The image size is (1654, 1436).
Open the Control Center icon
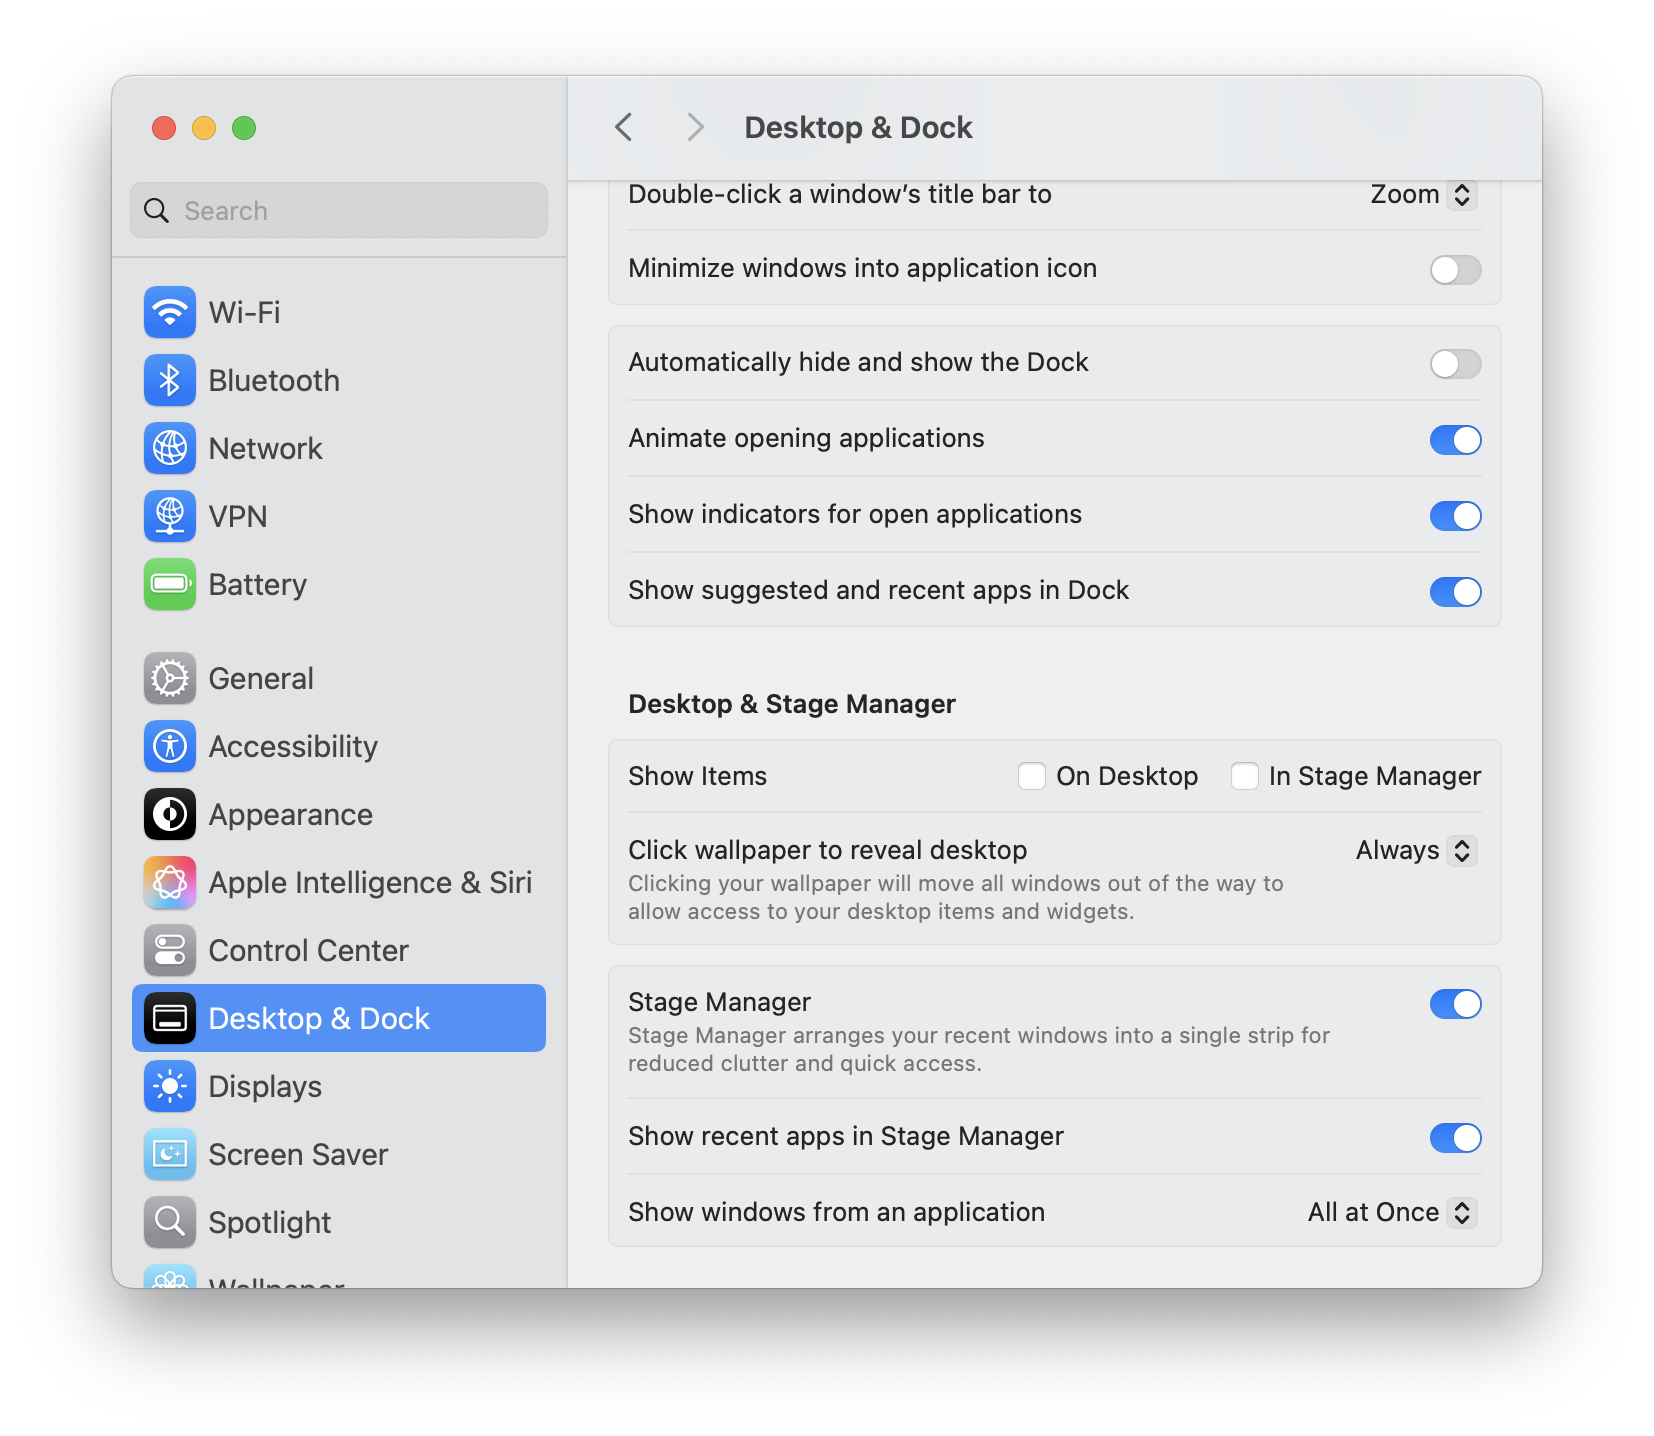[x=170, y=950]
